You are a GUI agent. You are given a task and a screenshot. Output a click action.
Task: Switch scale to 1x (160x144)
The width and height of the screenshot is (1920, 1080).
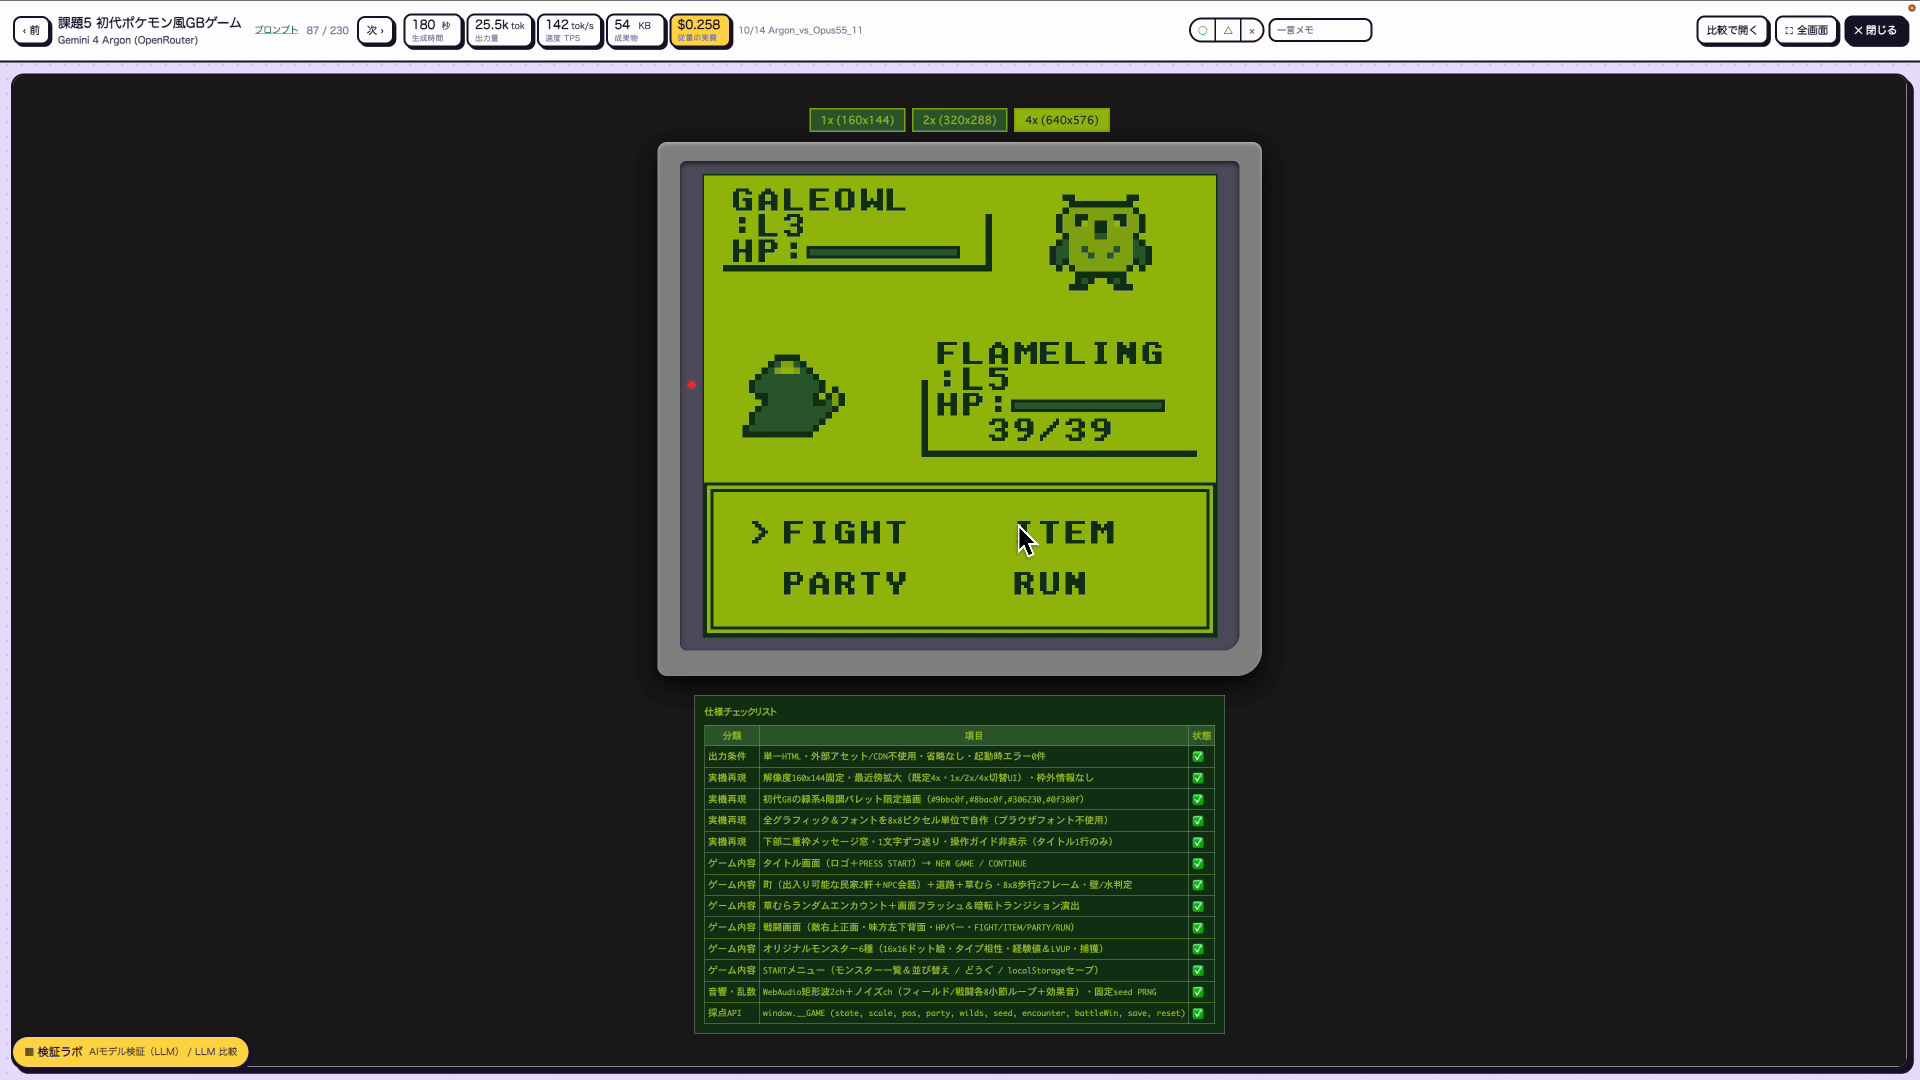[x=857, y=120]
